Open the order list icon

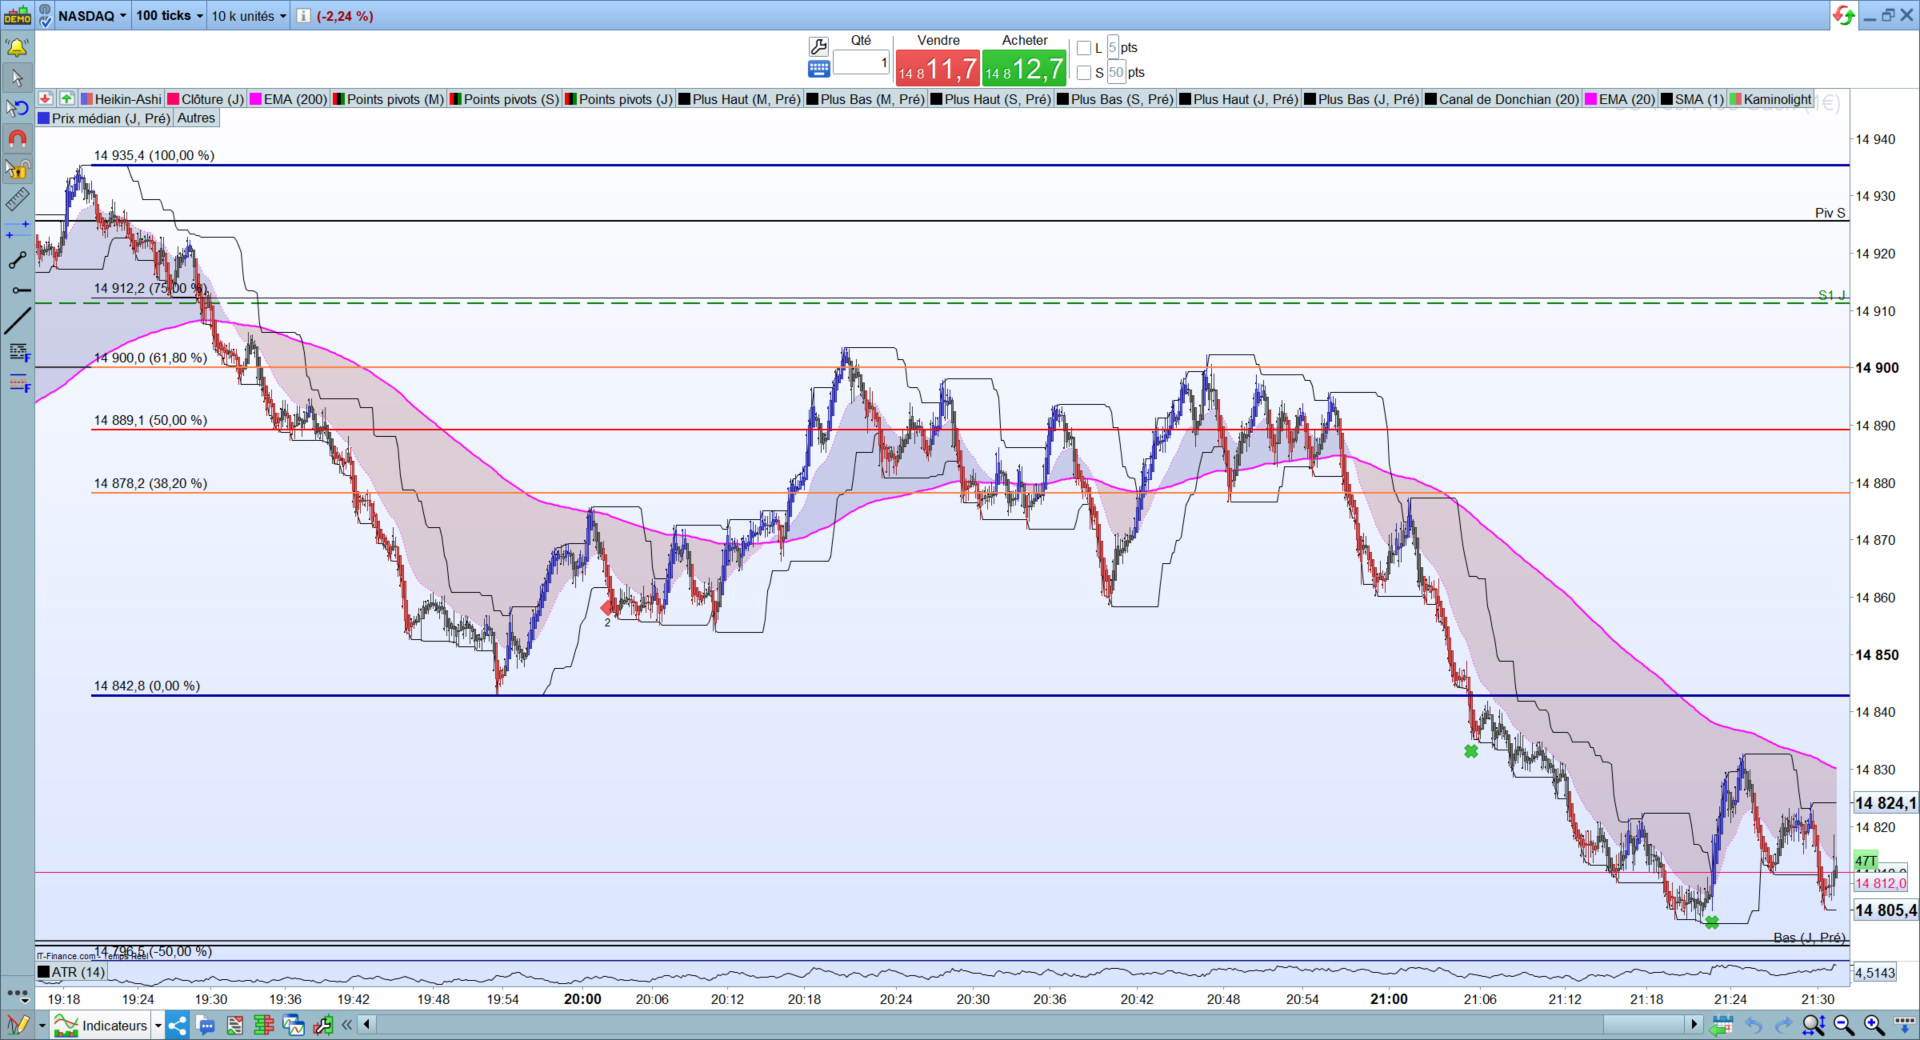pyautogui.click(x=235, y=1025)
